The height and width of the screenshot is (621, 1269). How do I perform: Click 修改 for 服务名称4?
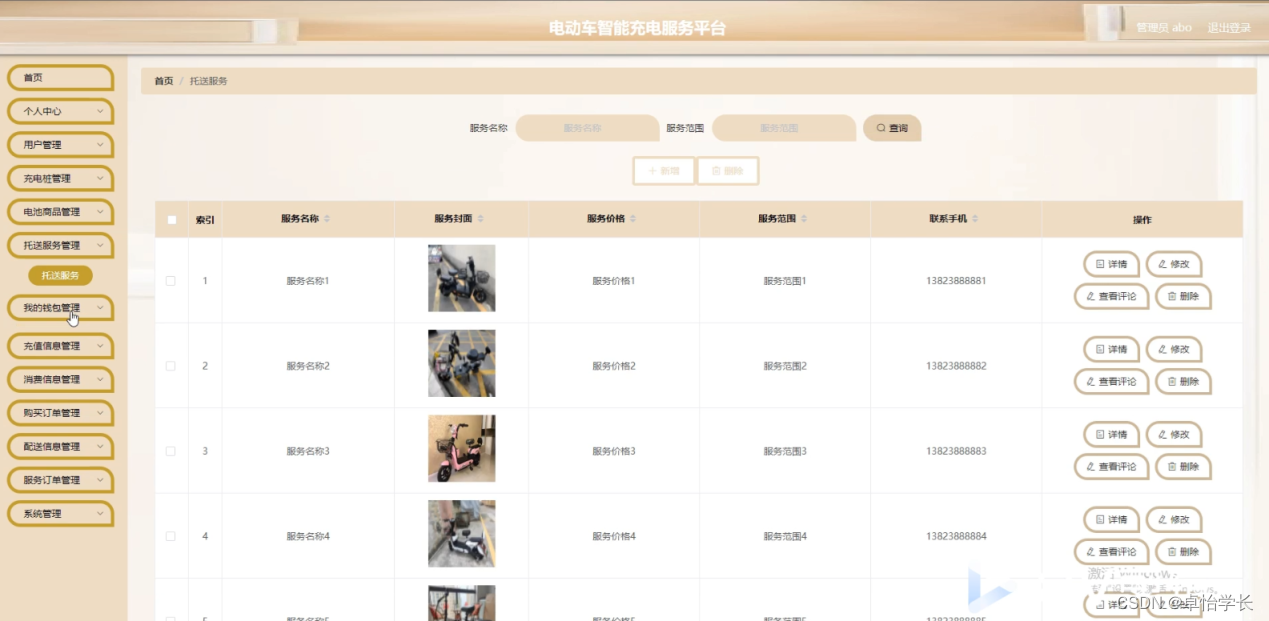tap(1174, 519)
